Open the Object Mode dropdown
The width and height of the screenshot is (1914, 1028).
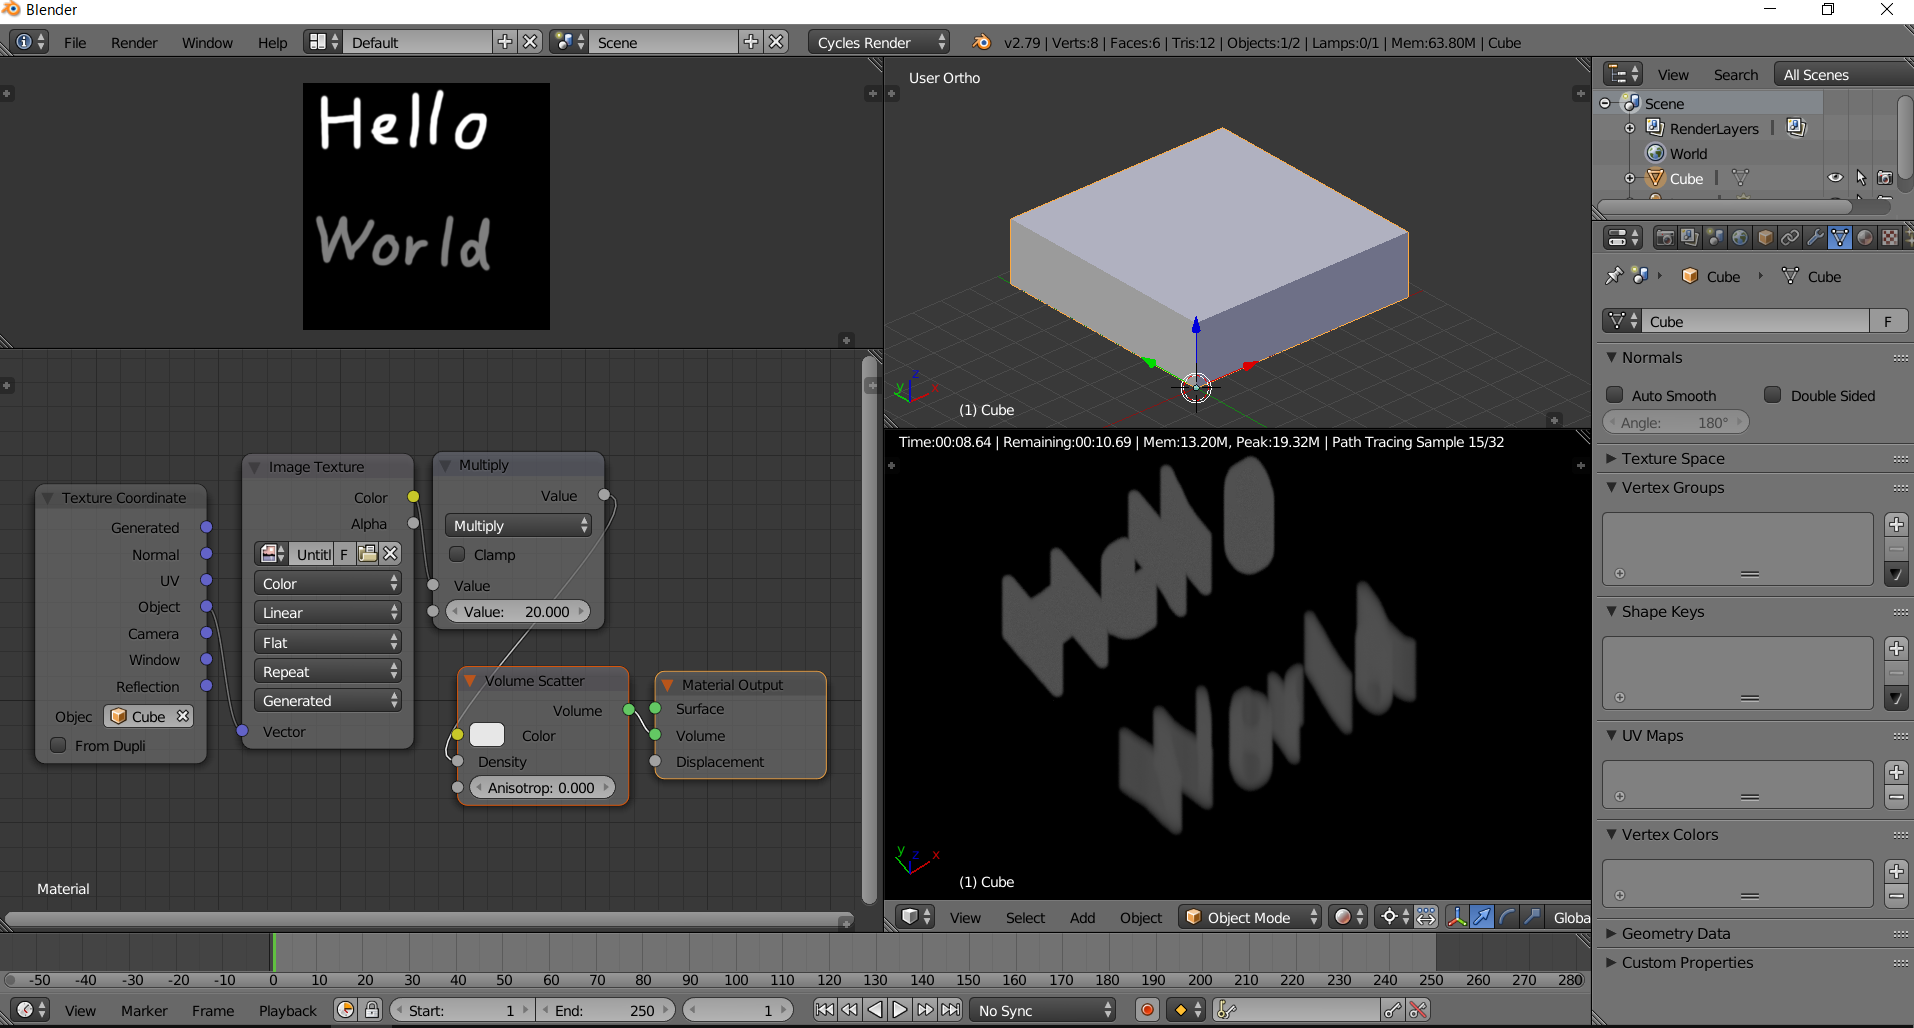click(x=1250, y=917)
